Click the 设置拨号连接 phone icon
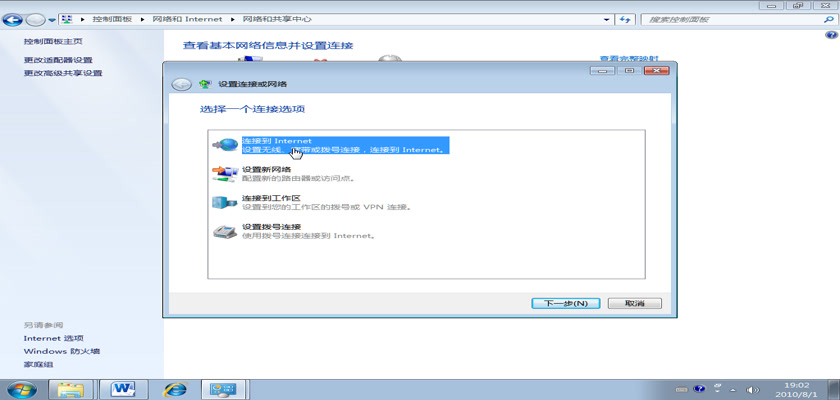Image resolution: width=840 pixels, height=400 pixels. [x=225, y=232]
